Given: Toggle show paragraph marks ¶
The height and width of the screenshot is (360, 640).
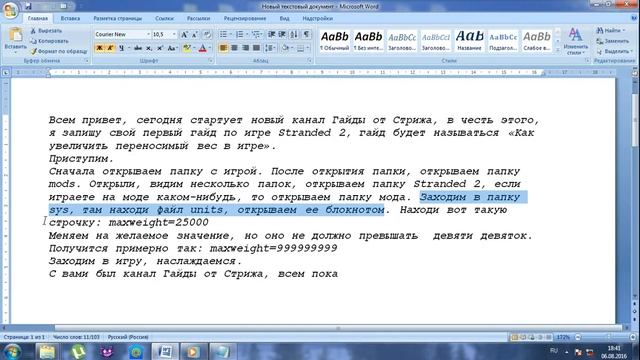Looking at the screenshot, I should tap(306, 34).
